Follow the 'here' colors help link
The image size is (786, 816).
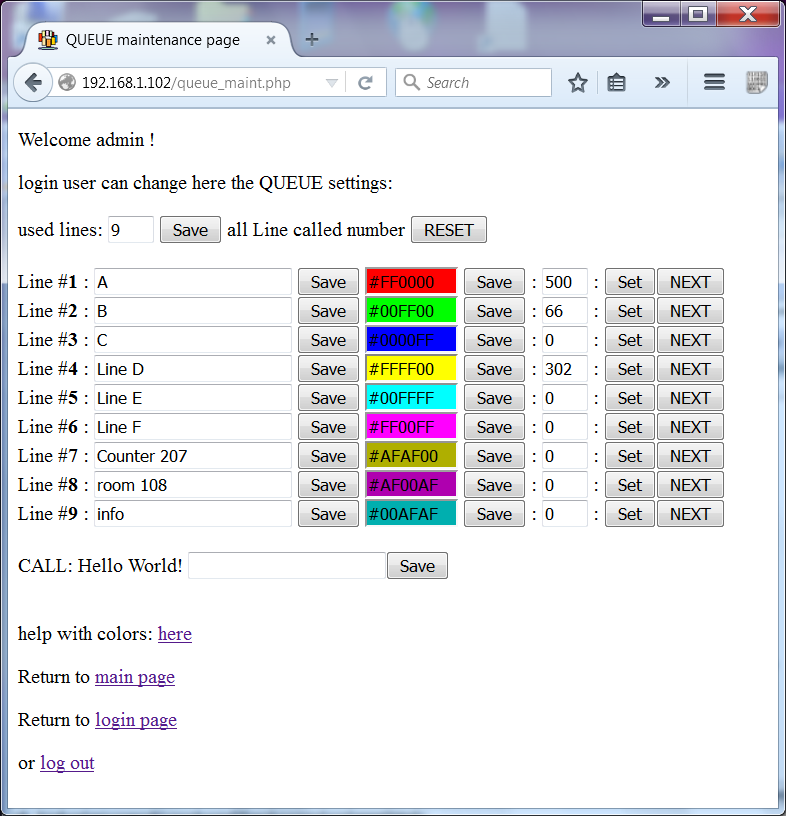[x=175, y=634]
